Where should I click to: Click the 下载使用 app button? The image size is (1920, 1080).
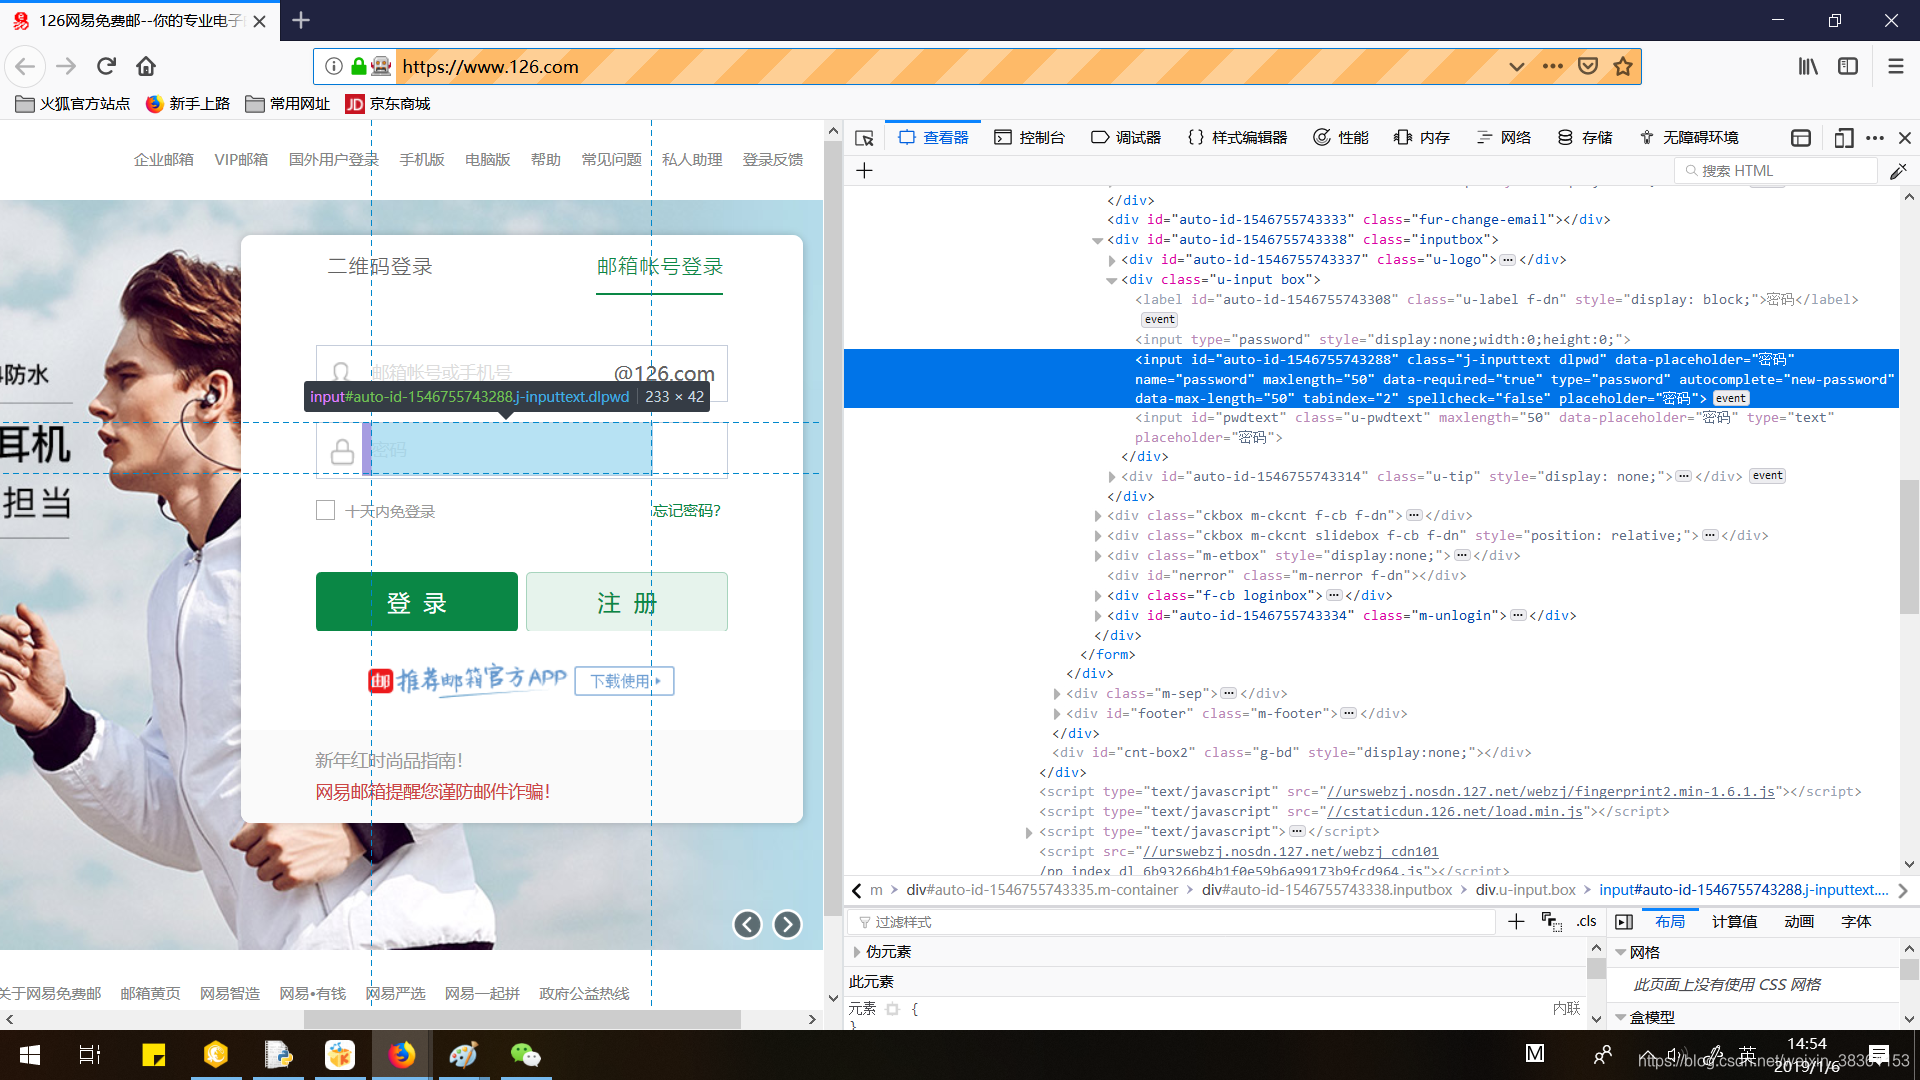tap(624, 681)
